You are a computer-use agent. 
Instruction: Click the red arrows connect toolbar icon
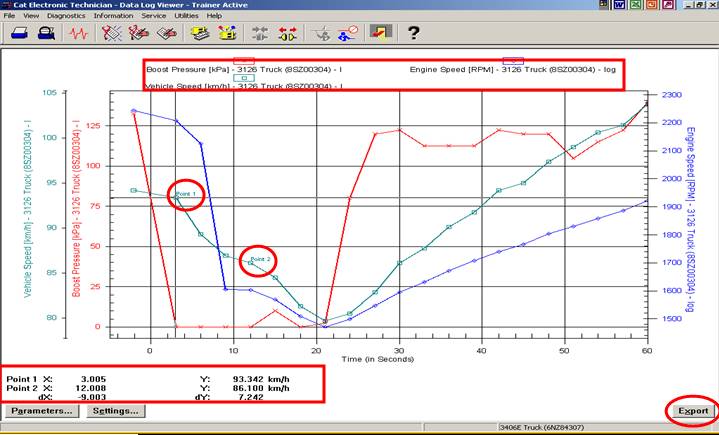coord(289,33)
